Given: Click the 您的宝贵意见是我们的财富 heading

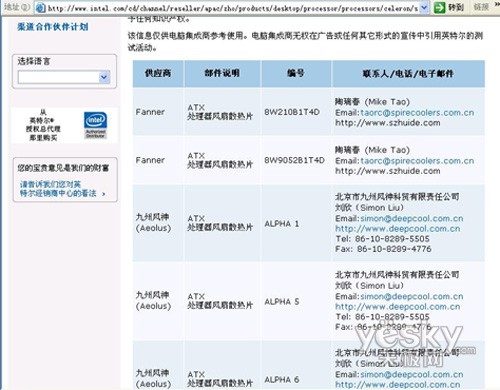Looking at the screenshot, I should [x=63, y=168].
